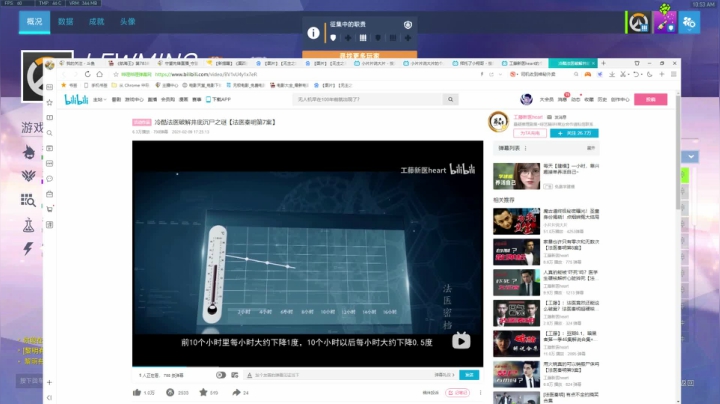This screenshot has width=720, height=404.
Task: Open 下载APP link in header
Action: click(x=218, y=99)
